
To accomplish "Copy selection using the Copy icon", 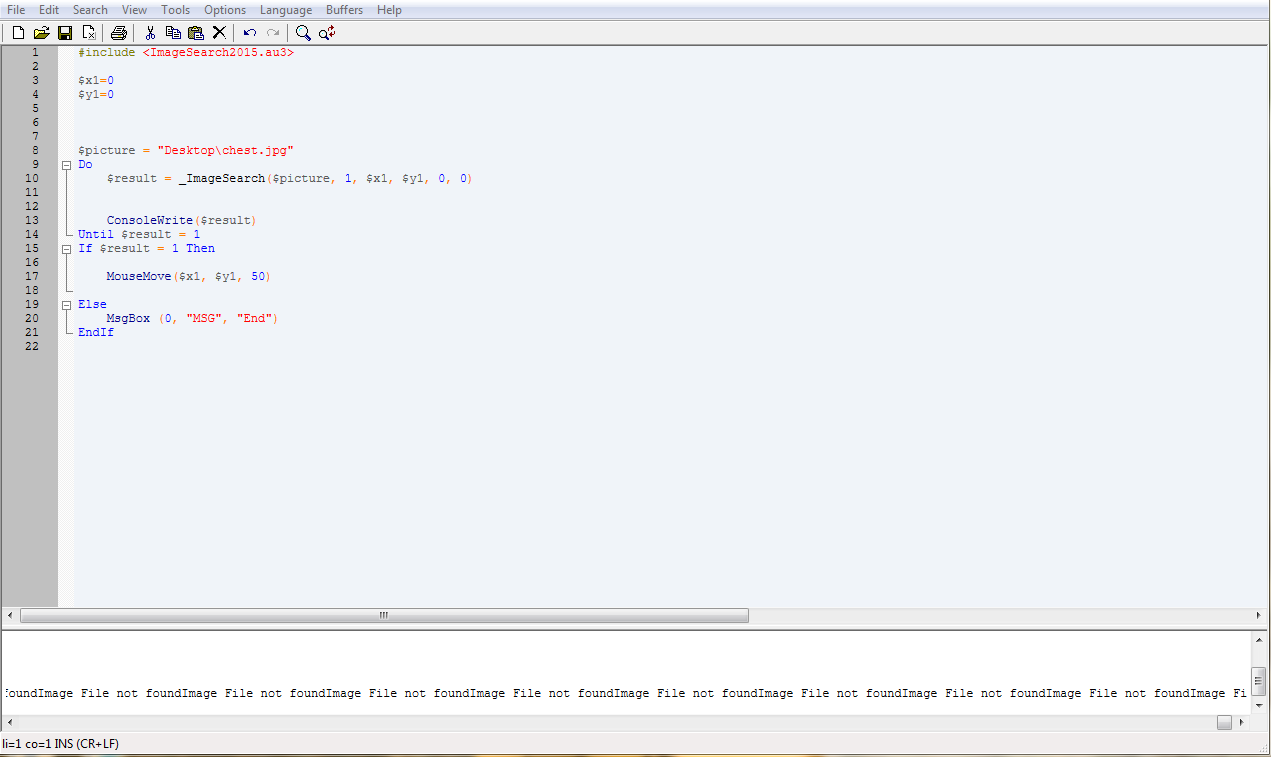I will (x=173, y=33).
